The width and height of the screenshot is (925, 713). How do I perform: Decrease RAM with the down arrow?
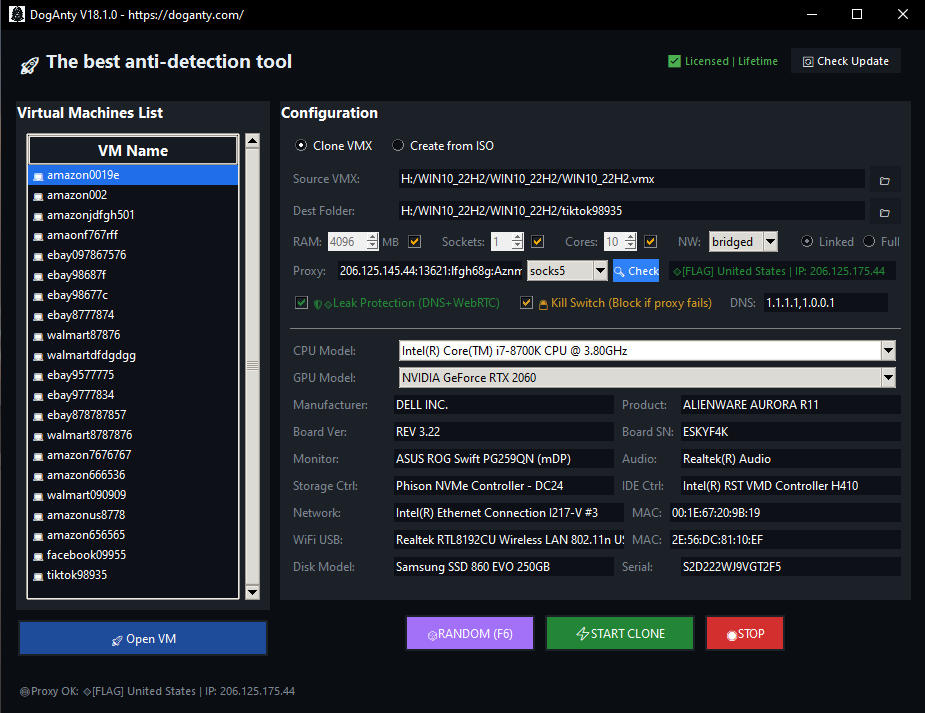(372, 245)
